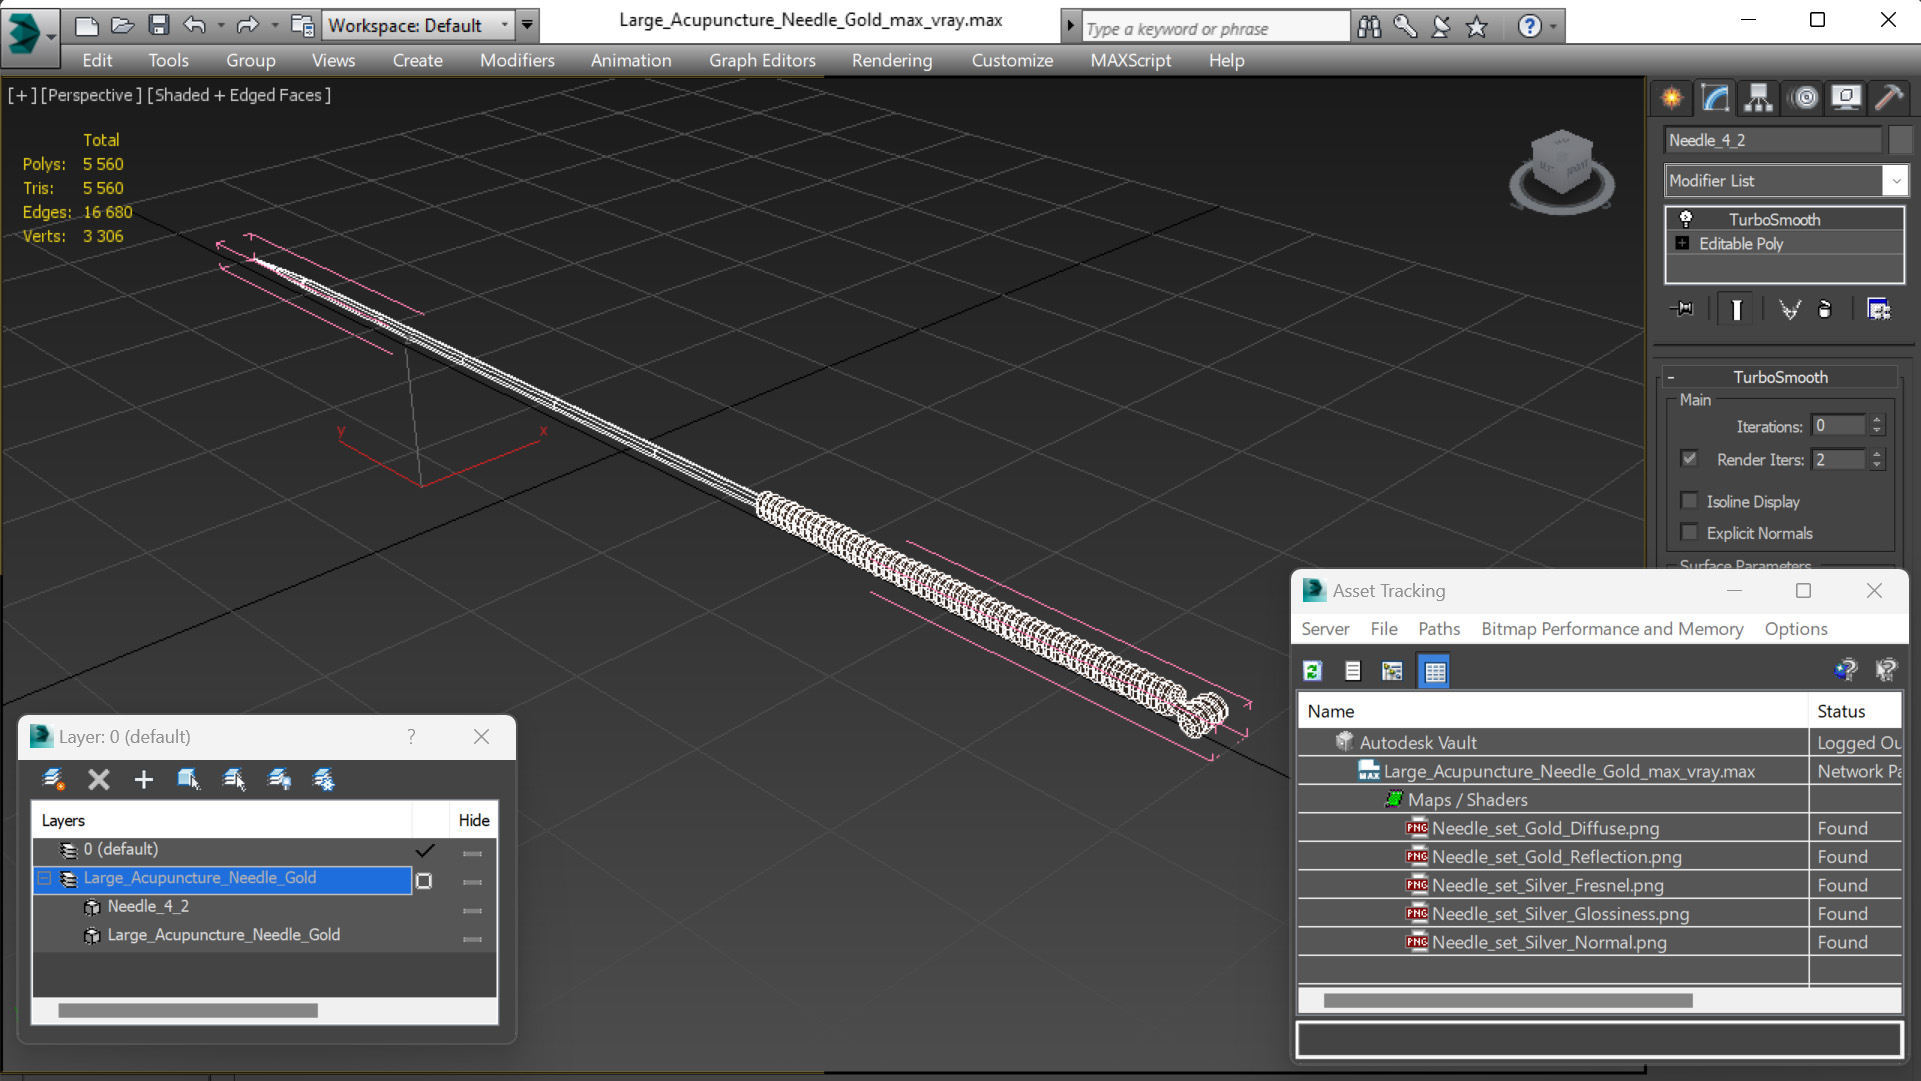Click the star favorites icon
1921x1081 pixels.
pos(1477,27)
